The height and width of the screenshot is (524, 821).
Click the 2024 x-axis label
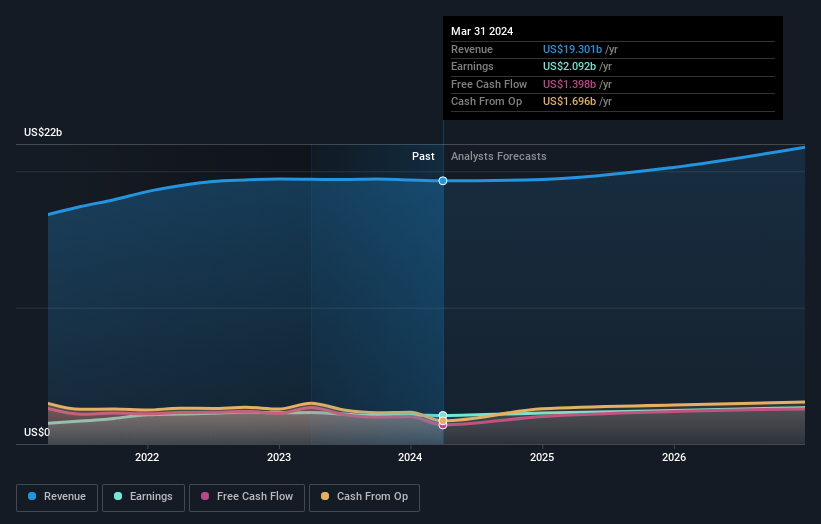pyautogui.click(x=410, y=458)
